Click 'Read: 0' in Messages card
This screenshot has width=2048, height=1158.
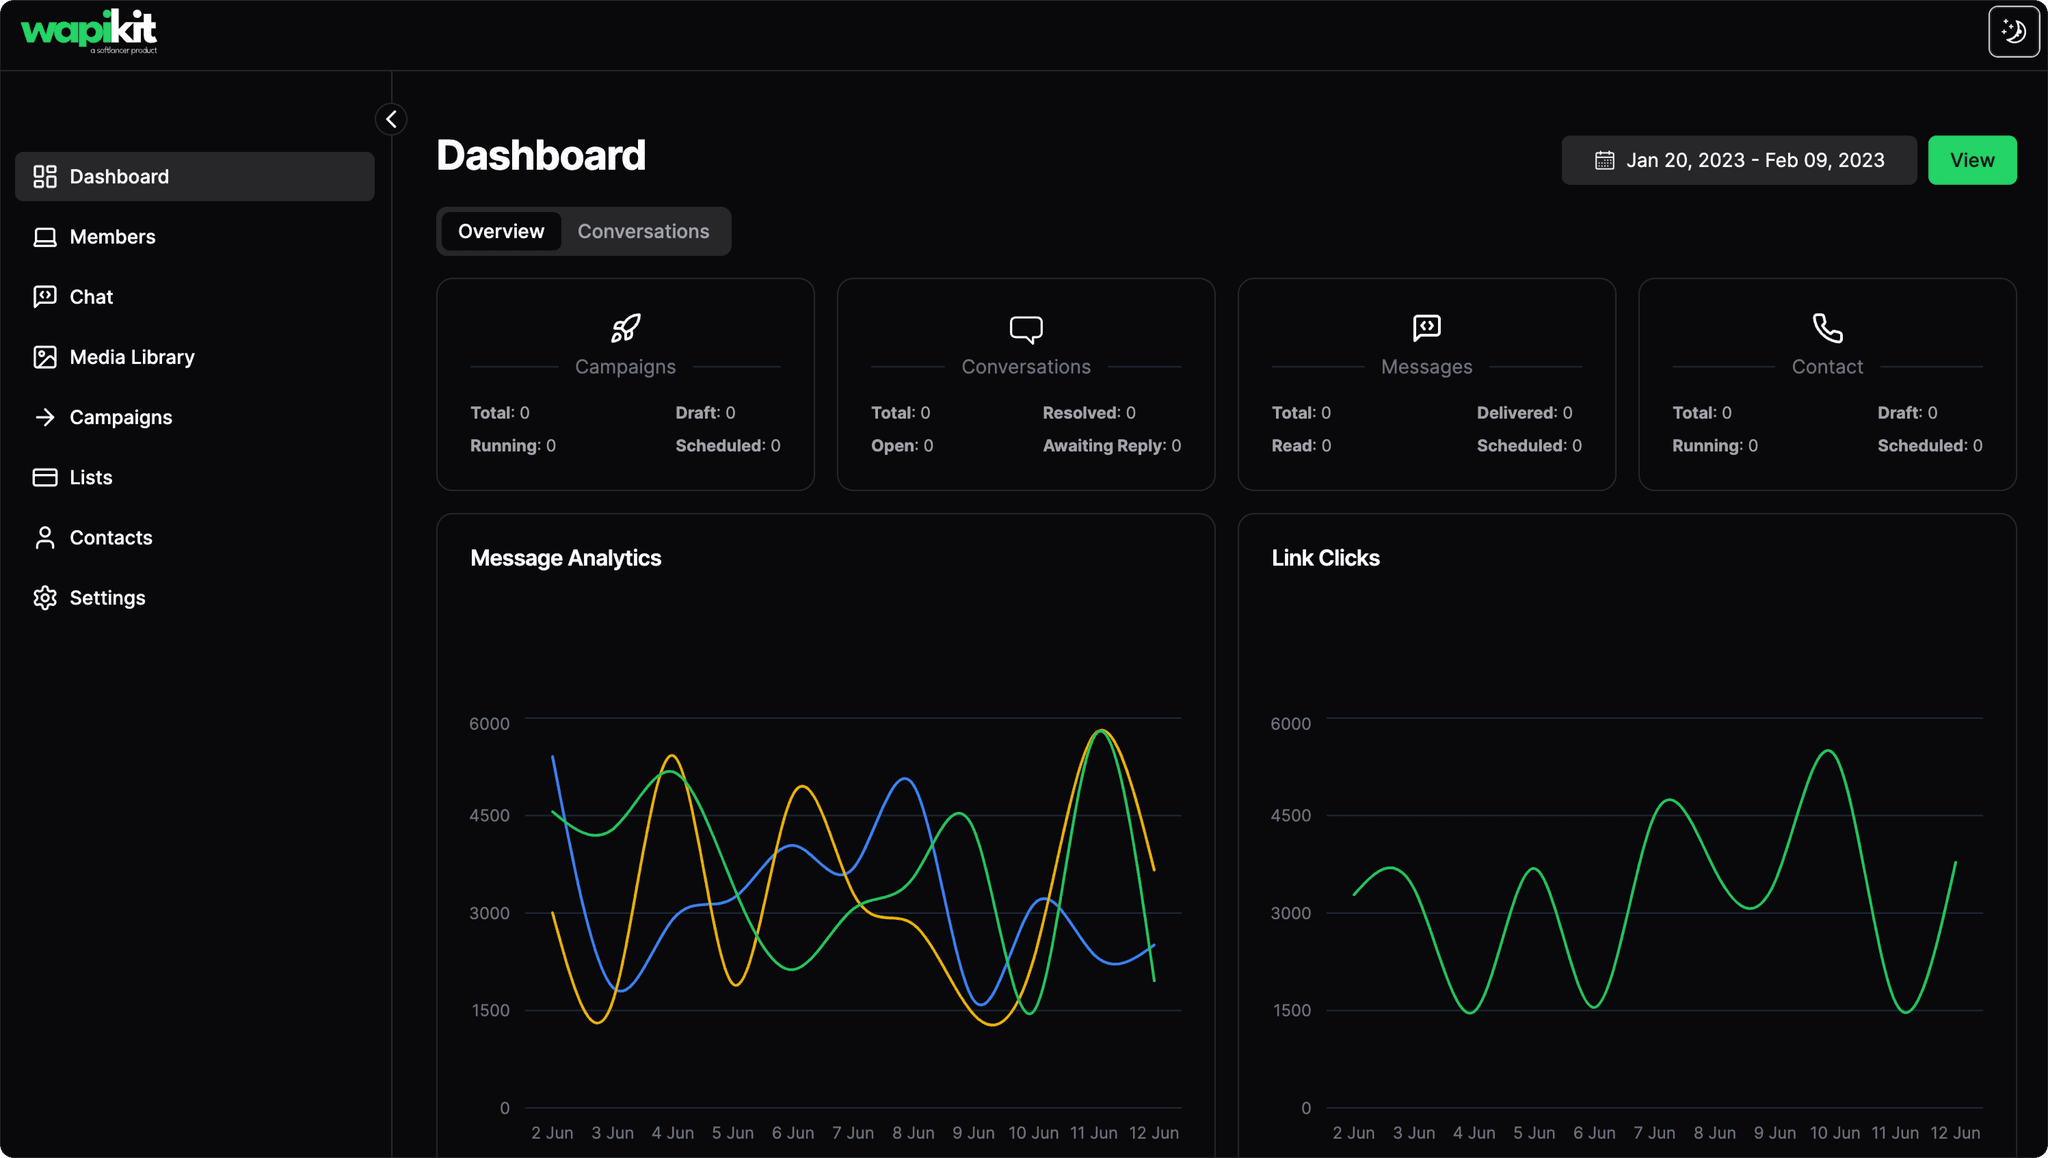[x=1301, y=446]
